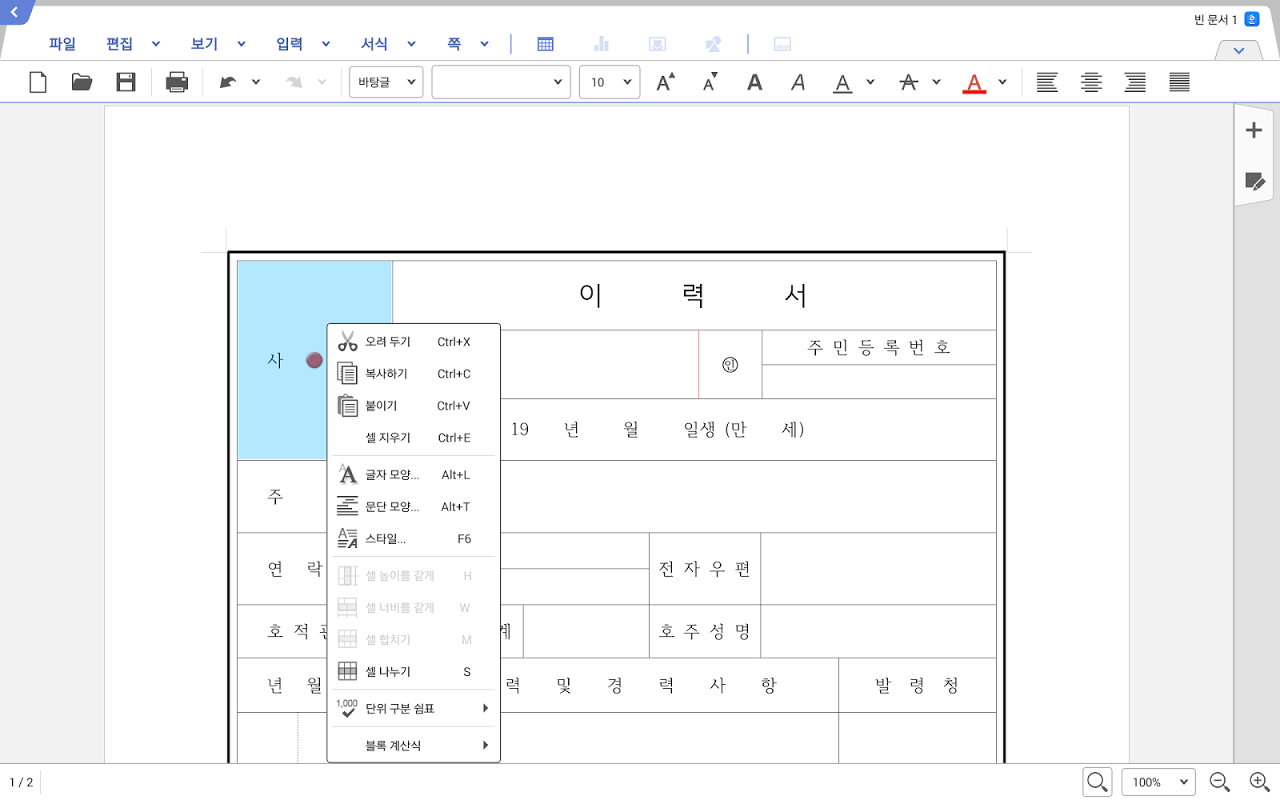Screen dimensions: 1280x800
Task: Click the 호주성명 table cell
Action: pos(704,631)
